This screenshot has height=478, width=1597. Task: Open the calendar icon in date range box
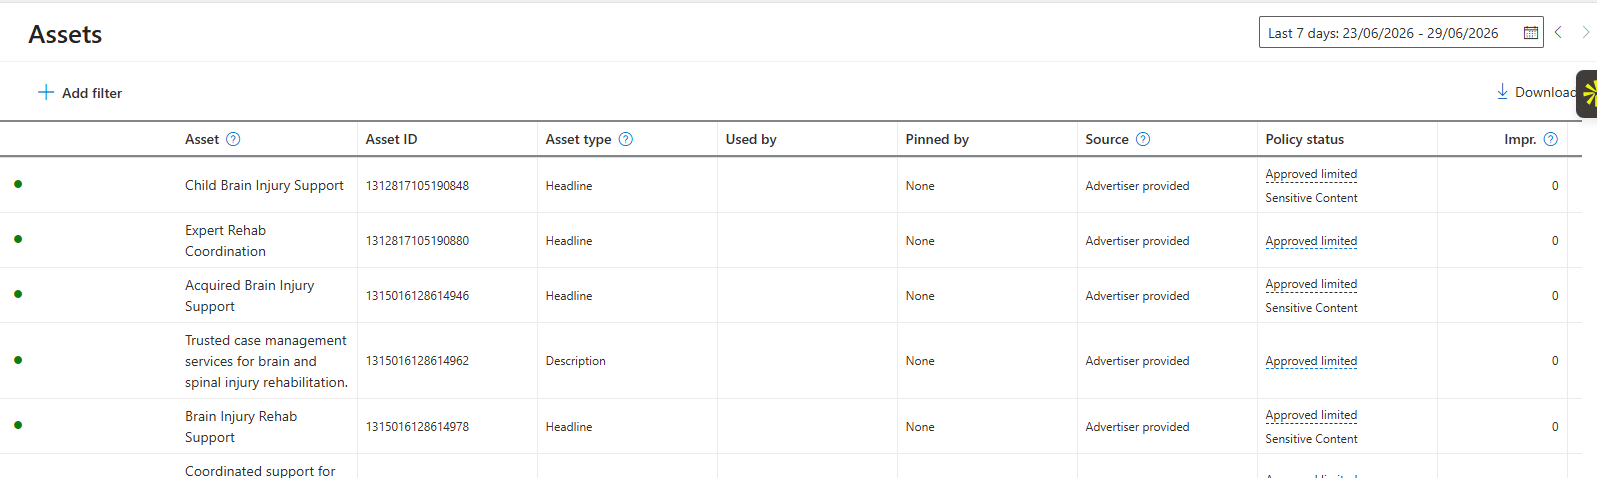tap(1530, 33)
